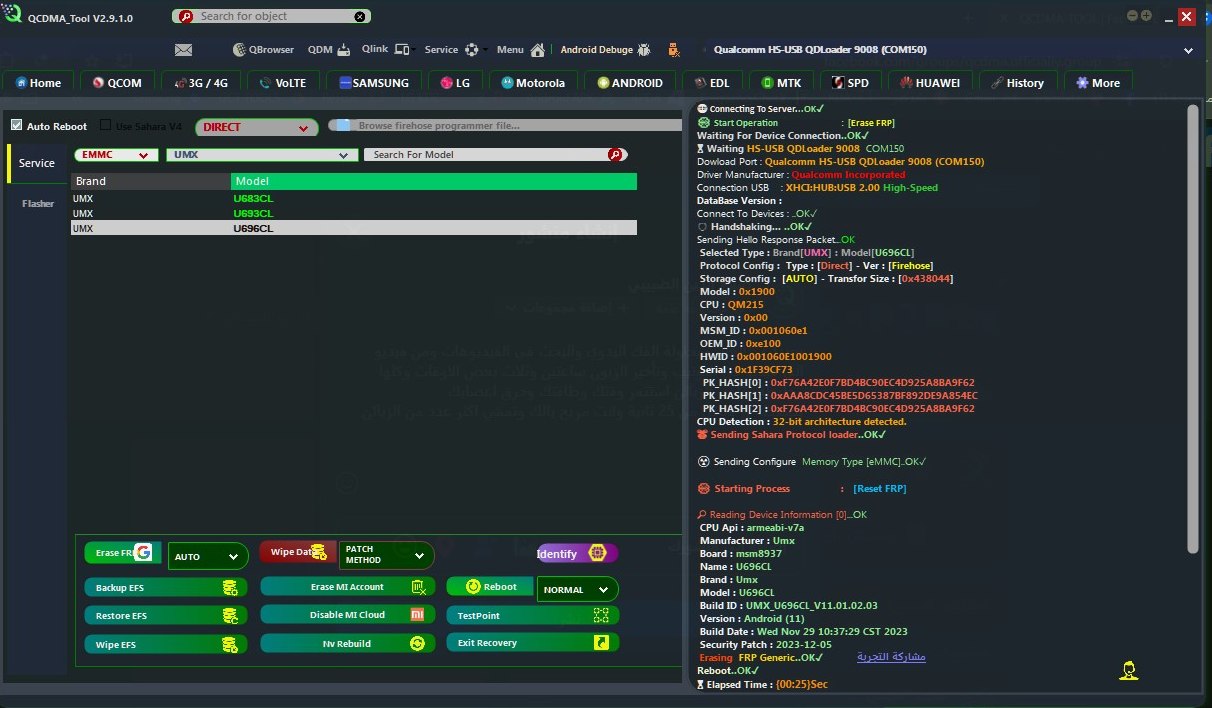The width and height of the screenshot is (1212, 708).
Task: Select the U696CL model row
Action: click(354, 228)
